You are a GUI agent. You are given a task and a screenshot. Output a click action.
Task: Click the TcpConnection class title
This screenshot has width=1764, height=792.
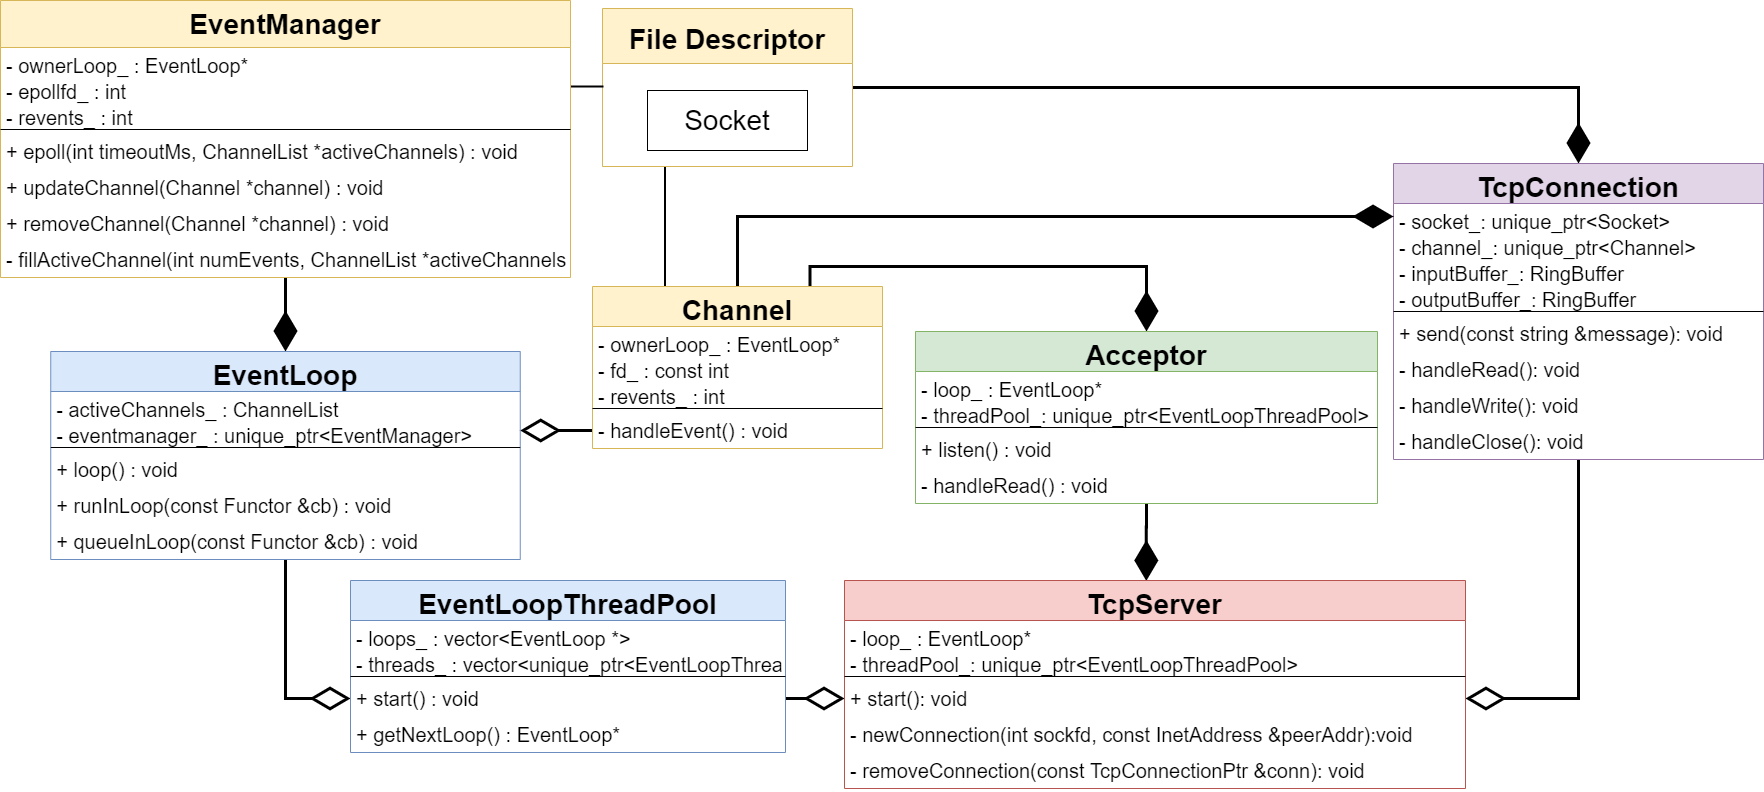pos(1578,188)
